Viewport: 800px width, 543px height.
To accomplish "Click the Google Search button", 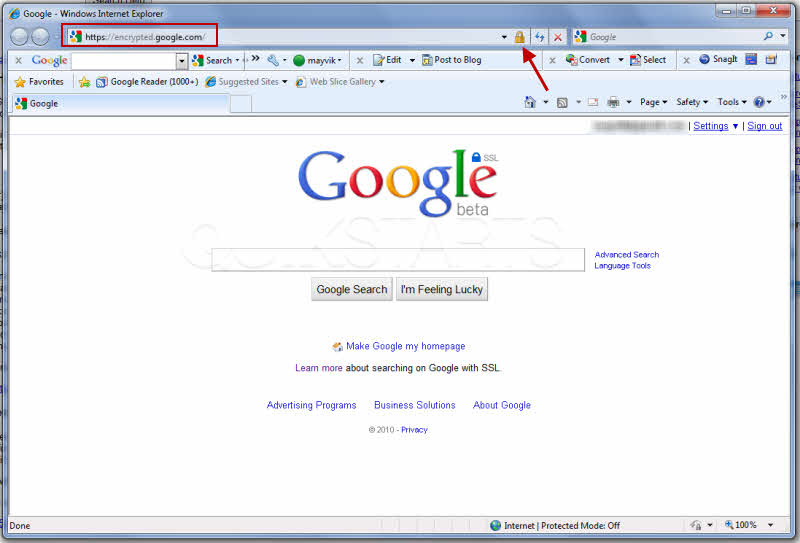I will pyautogui.click(x=352, y=289).
